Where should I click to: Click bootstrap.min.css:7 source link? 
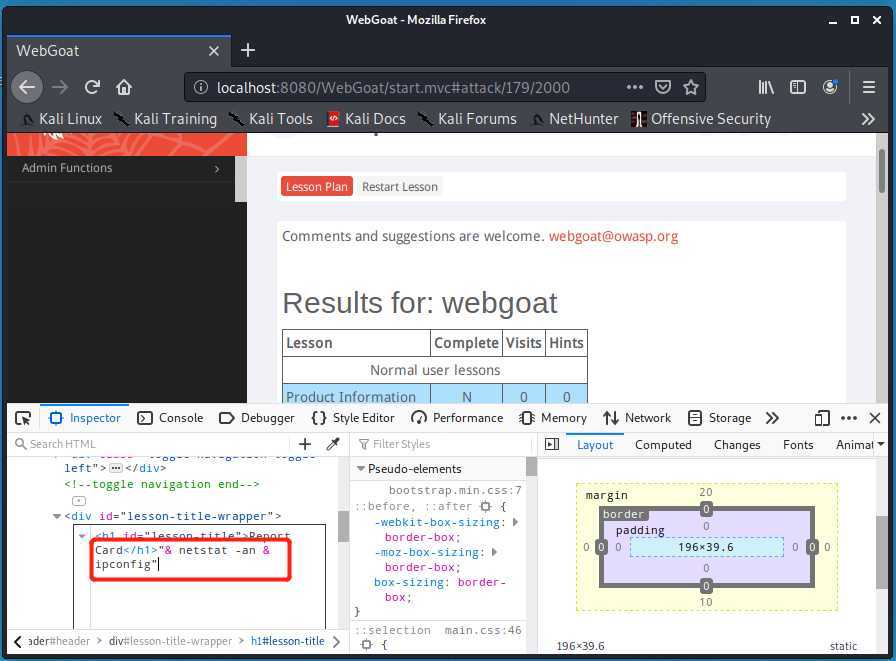(455, 490)
